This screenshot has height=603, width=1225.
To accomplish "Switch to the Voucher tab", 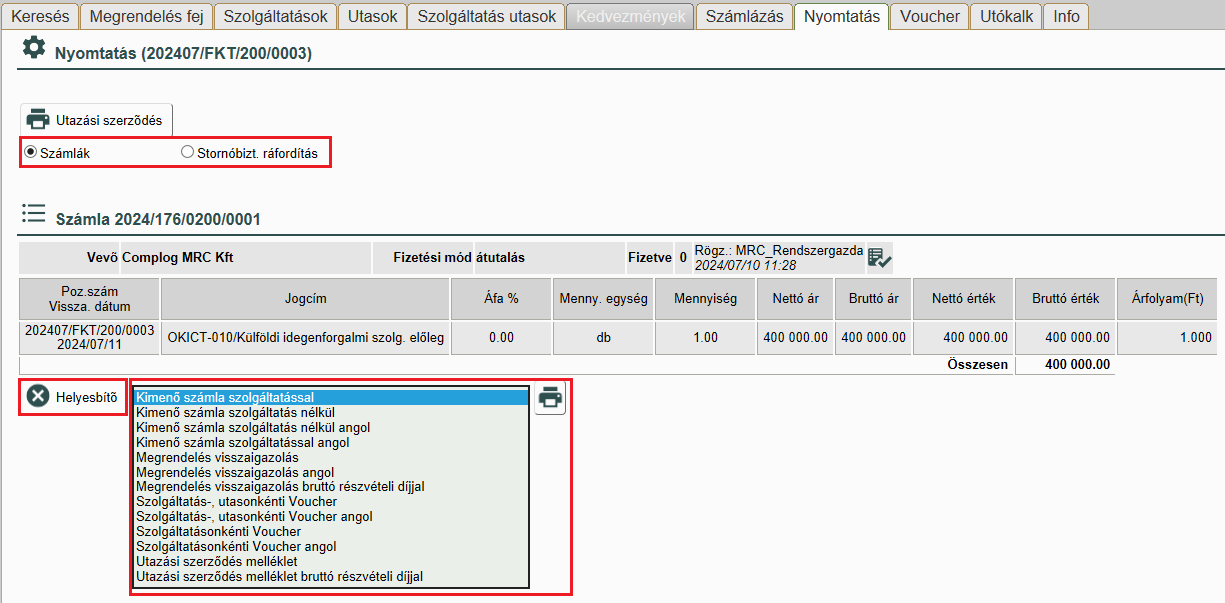I will [x=929, y=16].
